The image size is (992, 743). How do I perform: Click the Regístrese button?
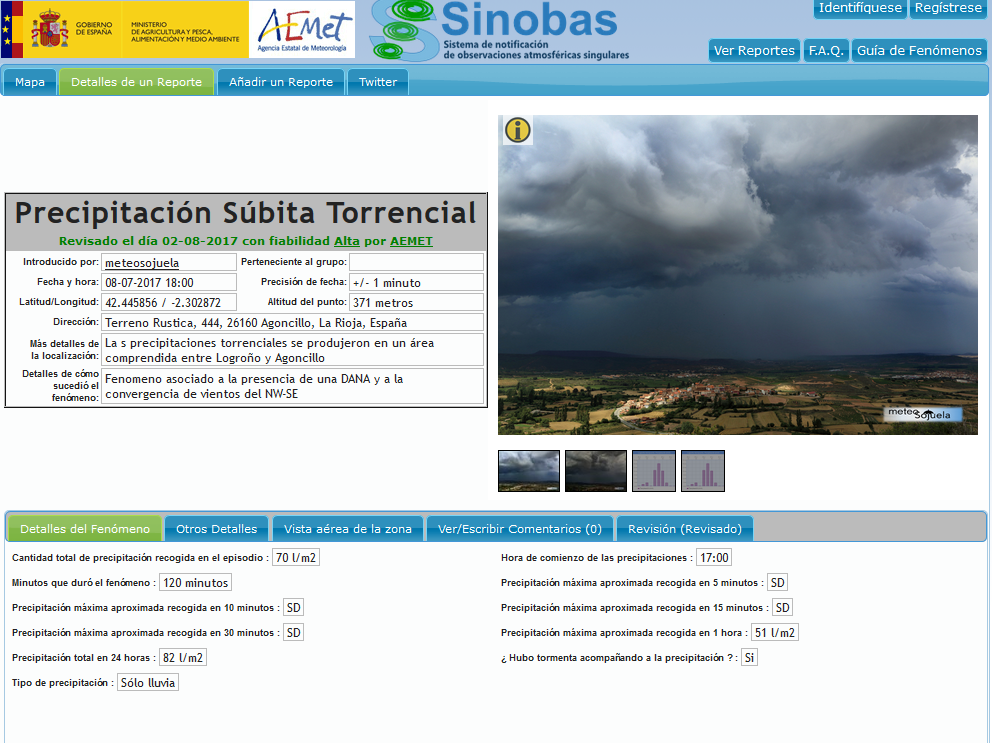[x=948, y=8]
